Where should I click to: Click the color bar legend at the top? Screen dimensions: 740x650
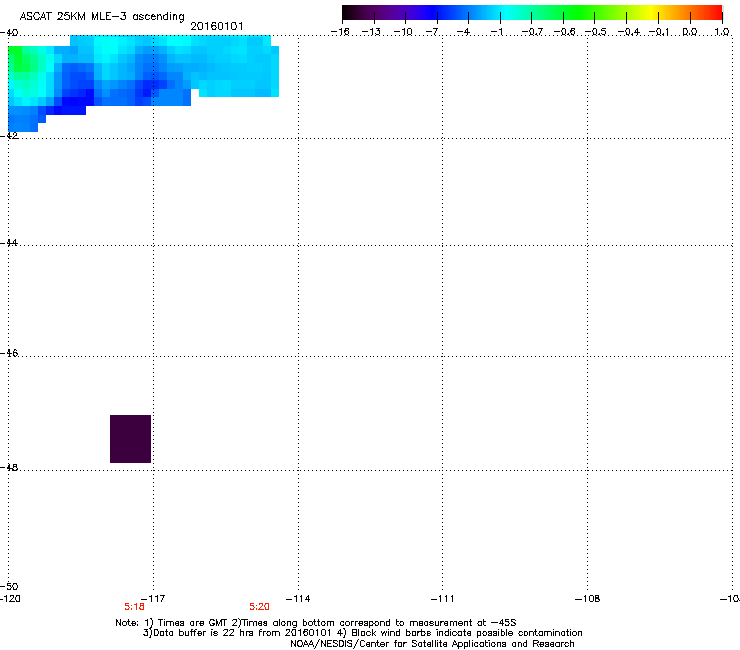click(532, 13)
